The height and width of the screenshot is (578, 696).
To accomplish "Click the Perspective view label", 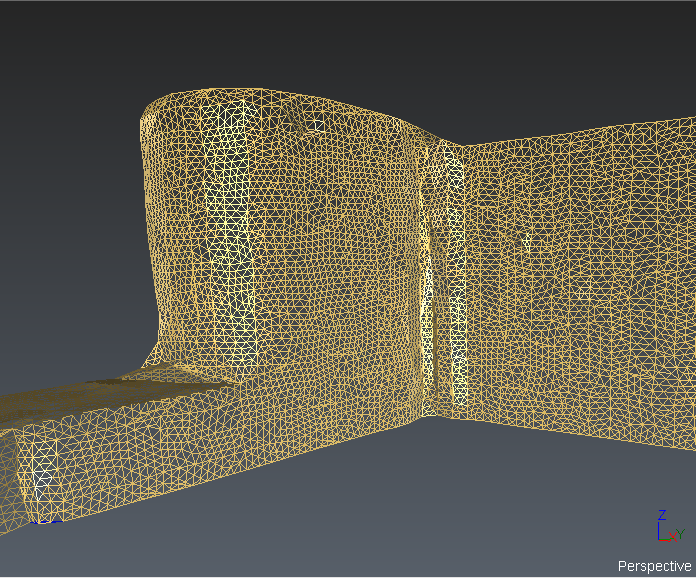I will coord(654,566).
